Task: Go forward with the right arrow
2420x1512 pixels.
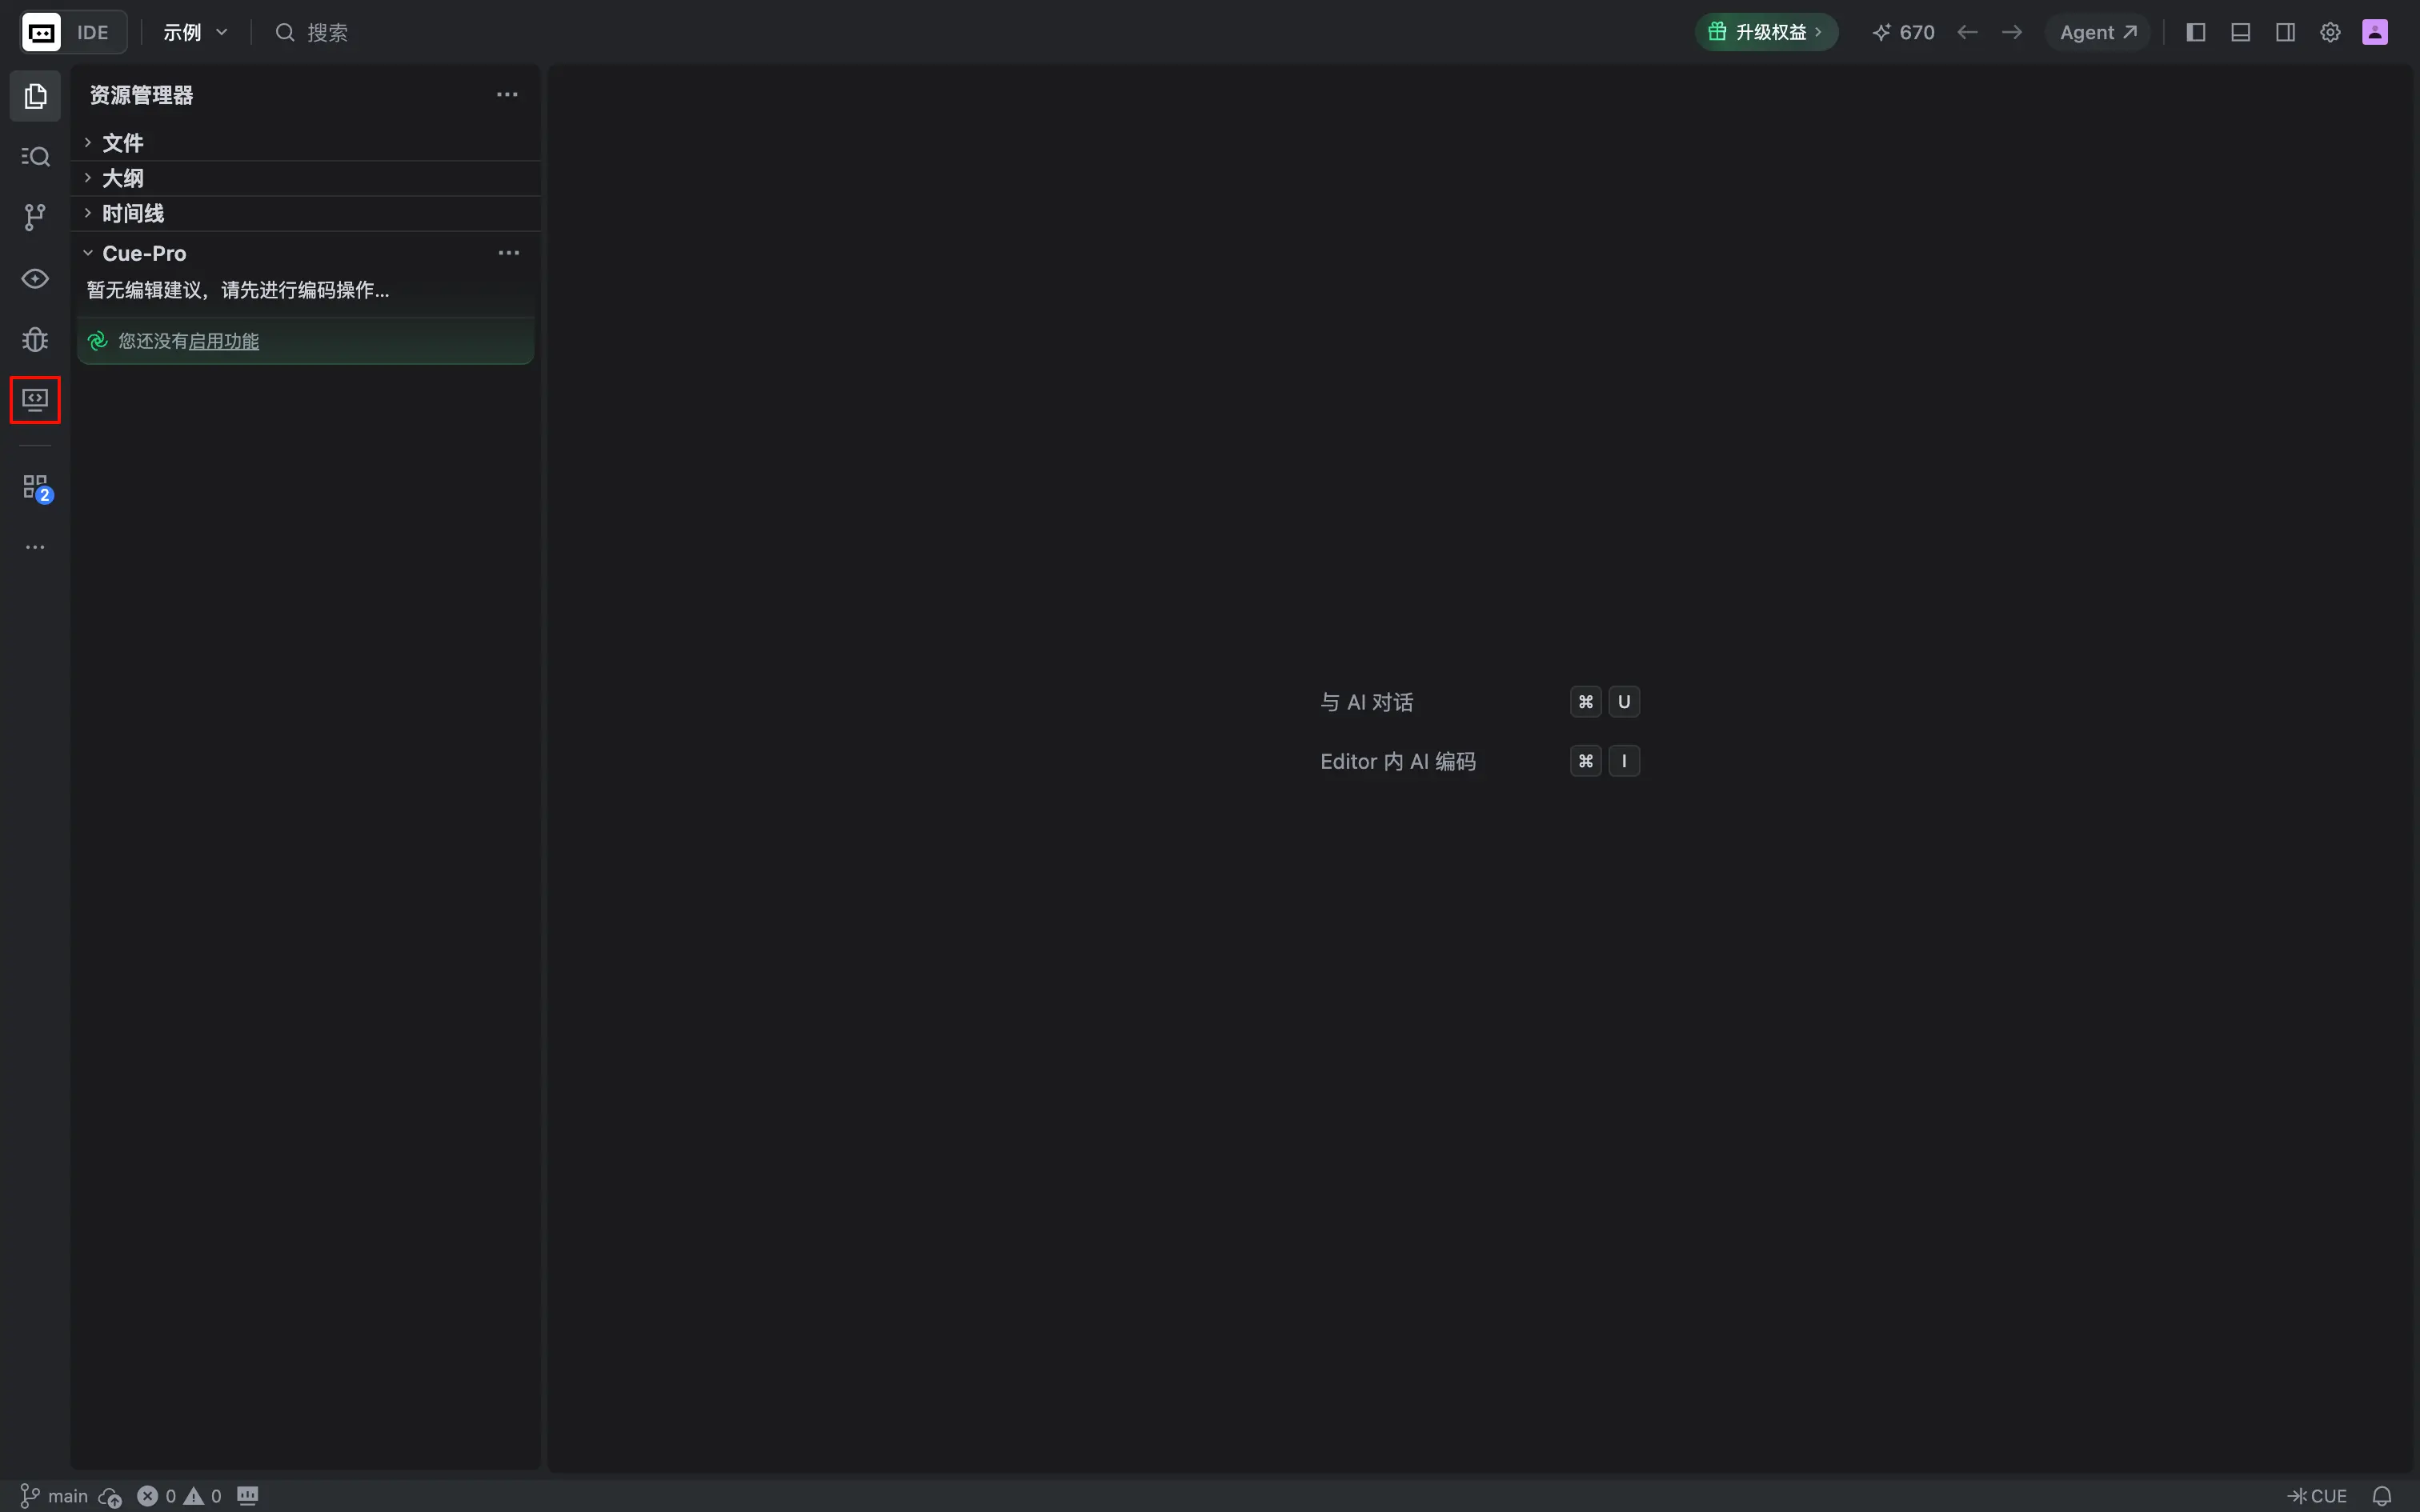Action: 2012,32
